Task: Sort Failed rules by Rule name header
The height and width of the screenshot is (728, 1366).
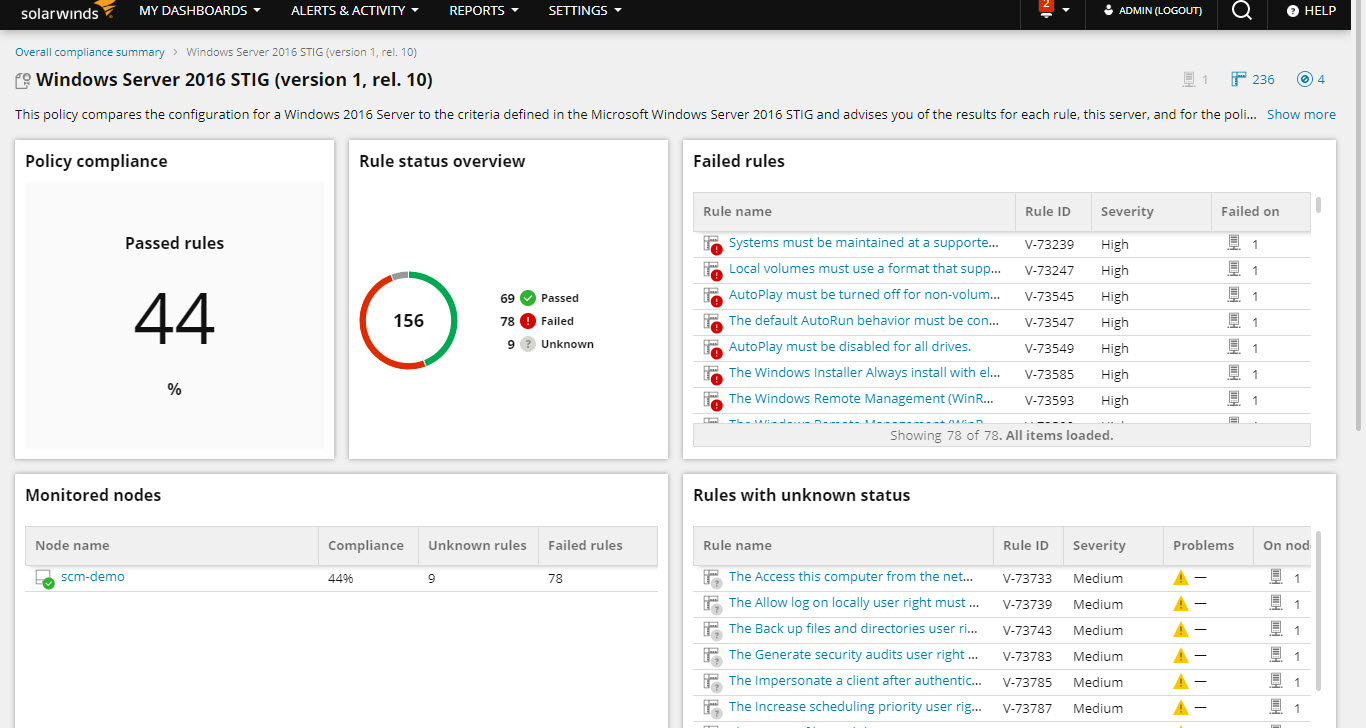Action: 854,212
